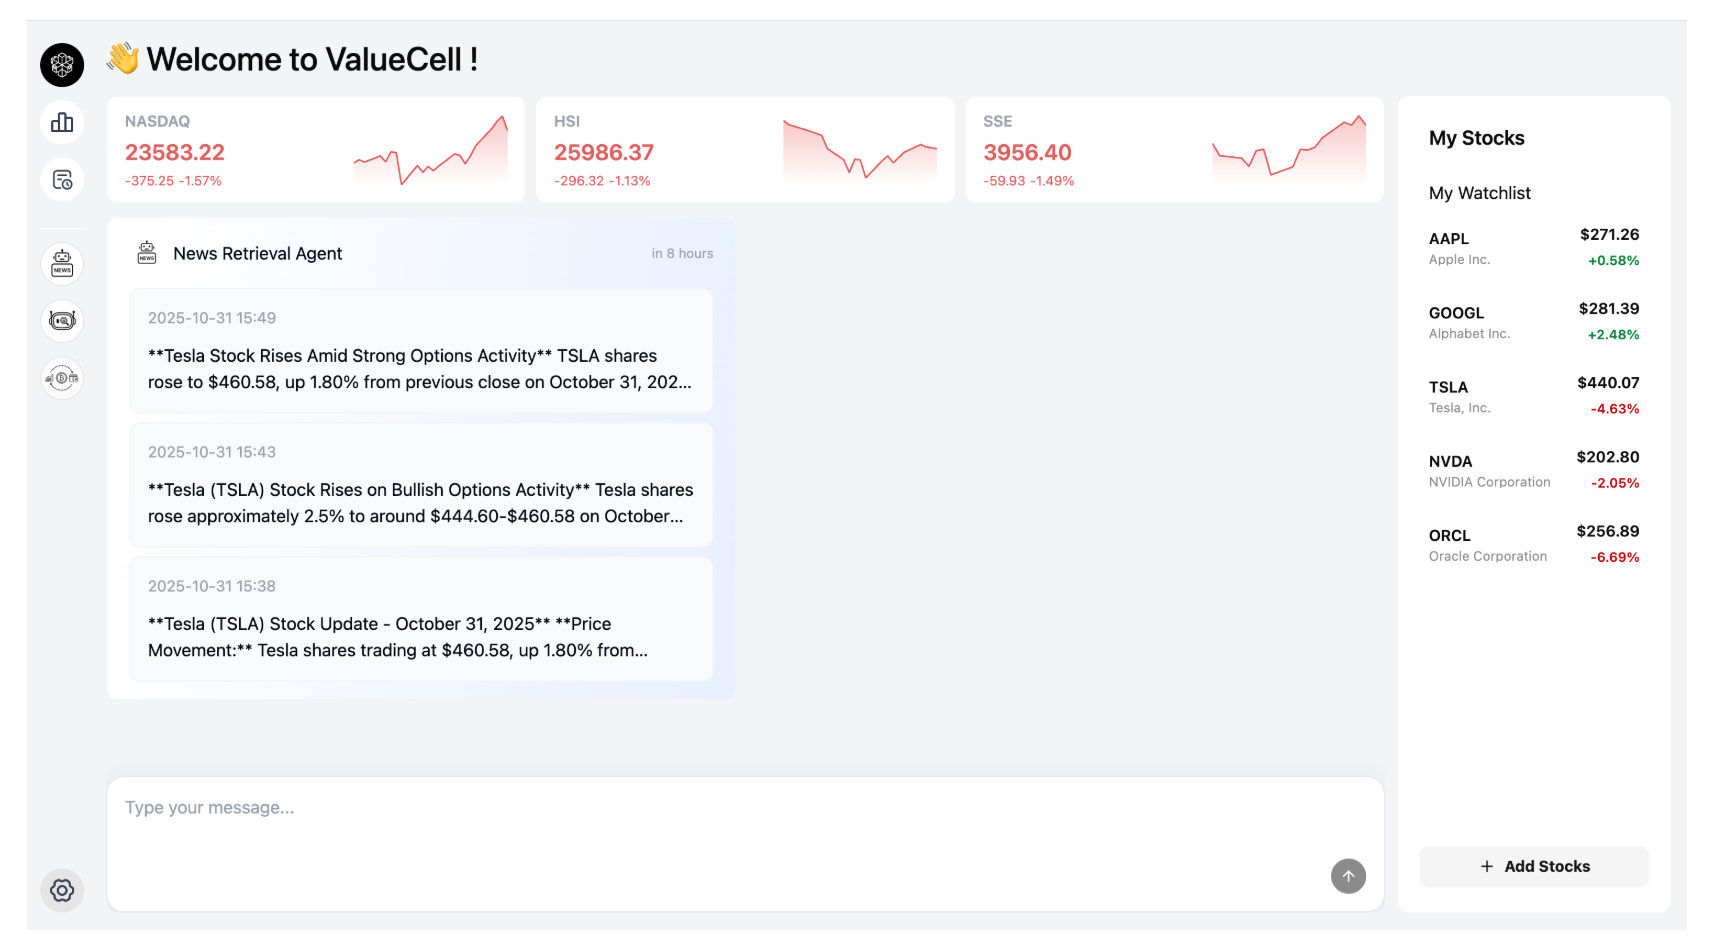Click the Add Stocks button
The image size is (1710, 946).
pyautogui.click(x=1534, y=866)
